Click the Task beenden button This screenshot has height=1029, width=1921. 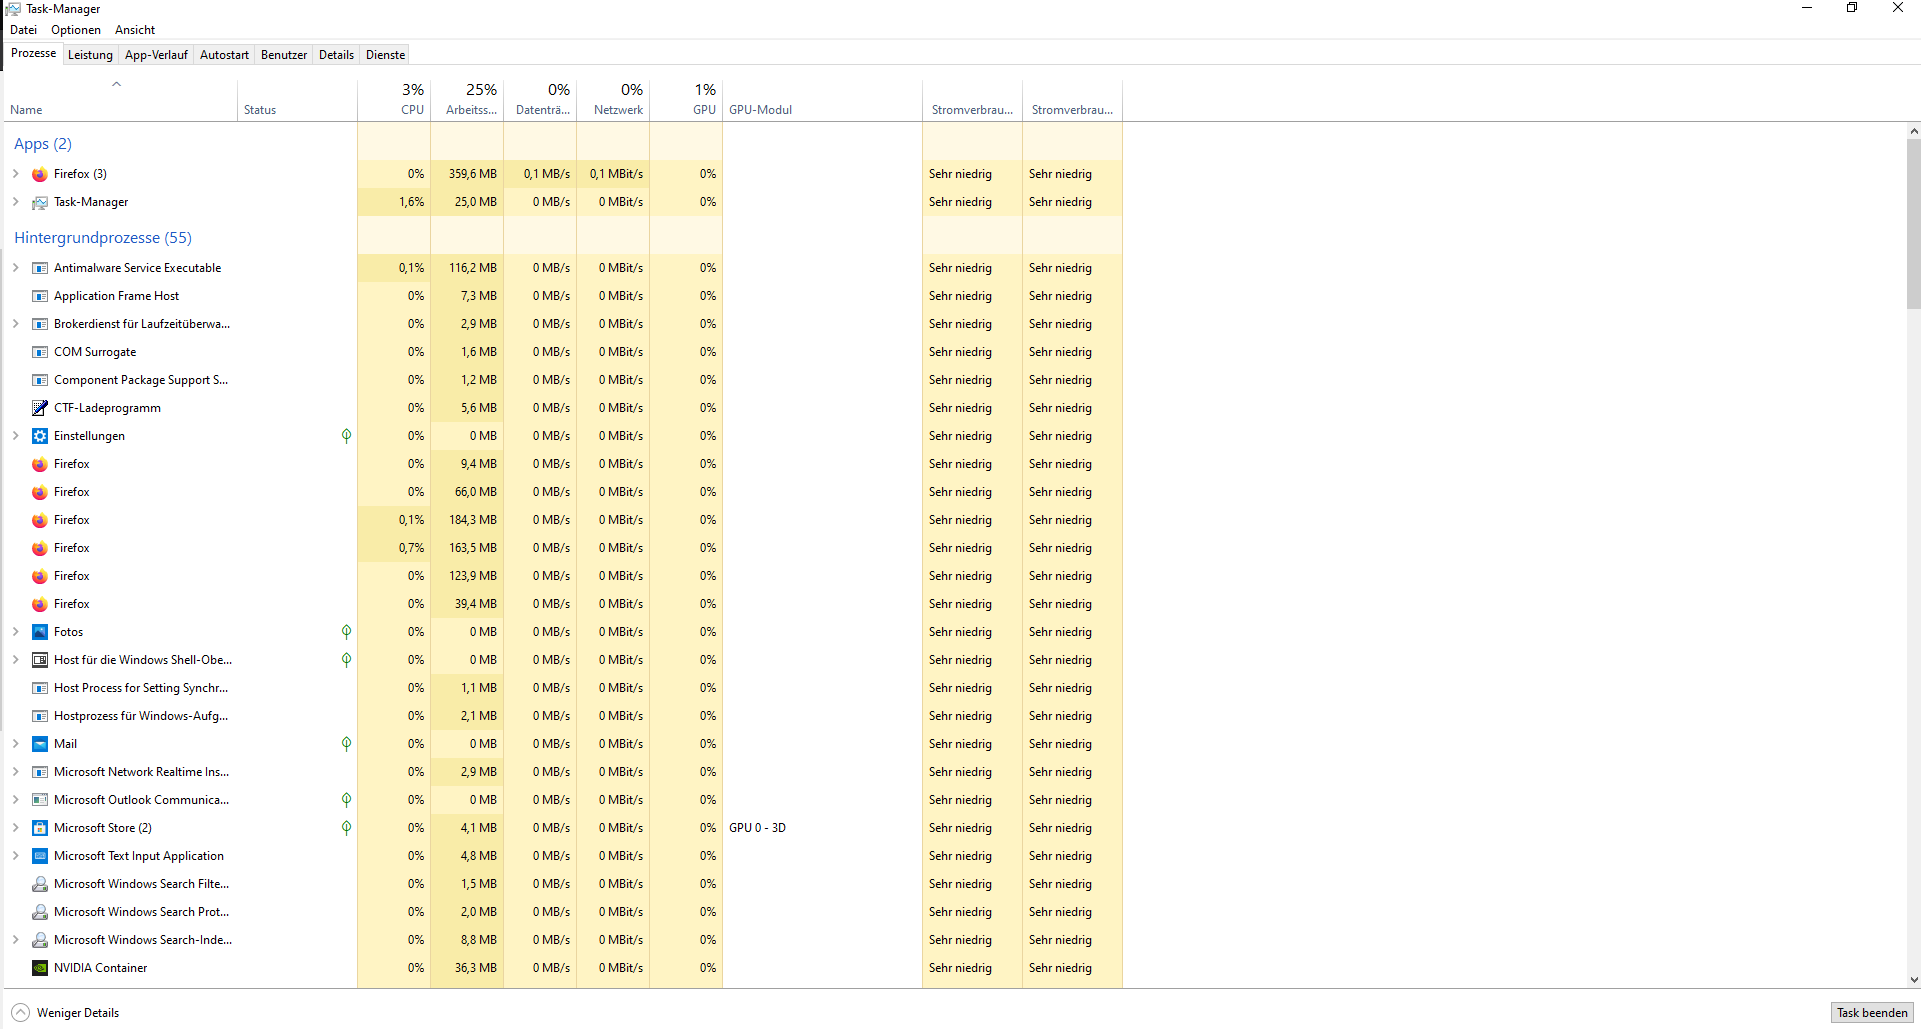pyautogui.click(x=1871, y=1012)
